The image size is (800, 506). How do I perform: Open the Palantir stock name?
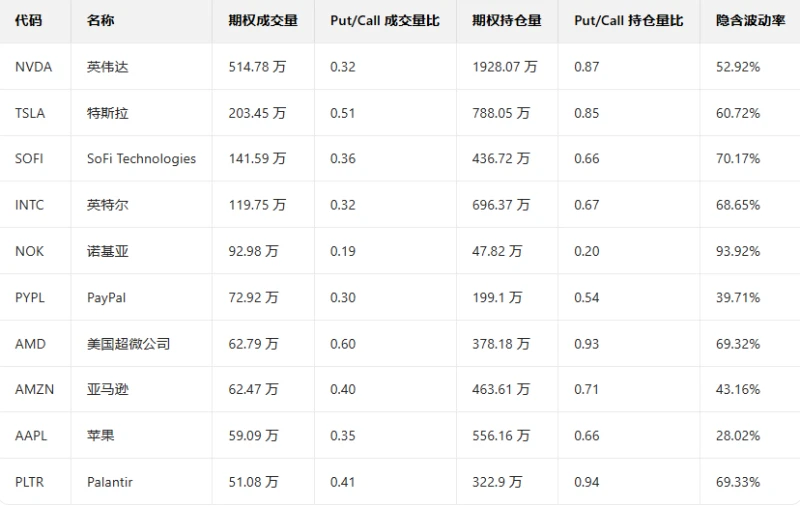pyautogui.click(x=109, y=482)
